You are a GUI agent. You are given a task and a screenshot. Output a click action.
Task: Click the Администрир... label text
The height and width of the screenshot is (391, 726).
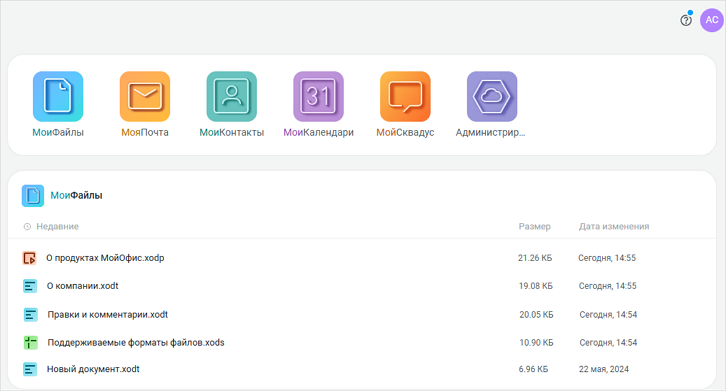click(490, 132)
